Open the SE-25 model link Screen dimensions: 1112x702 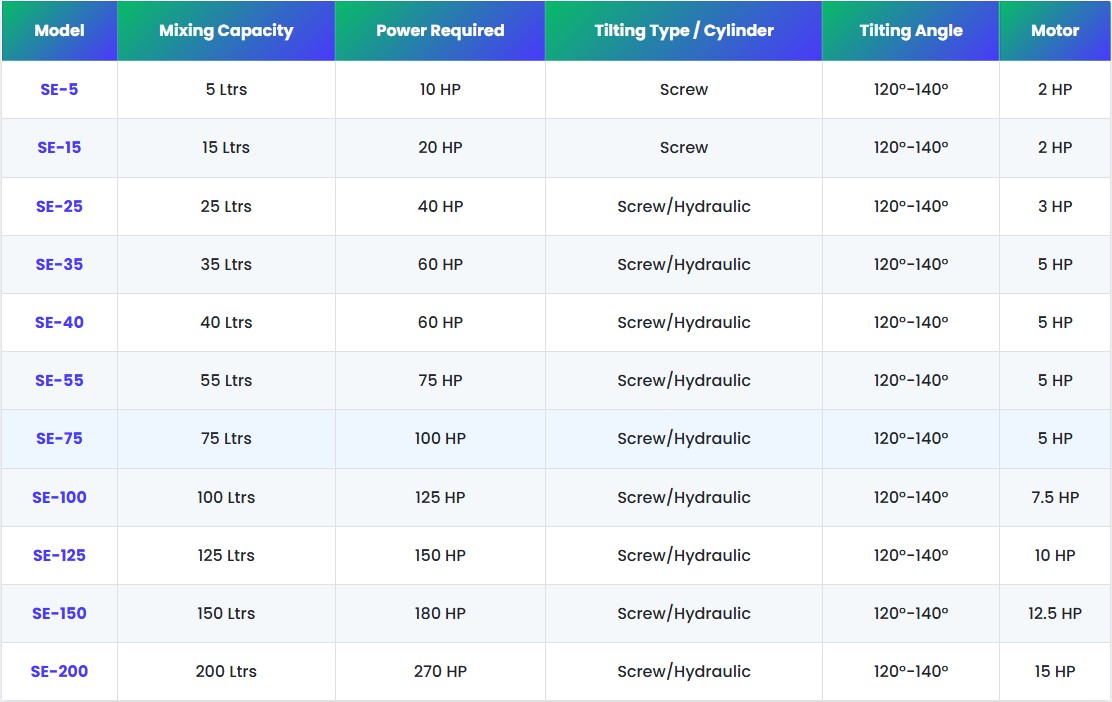[x=60, y=206]
